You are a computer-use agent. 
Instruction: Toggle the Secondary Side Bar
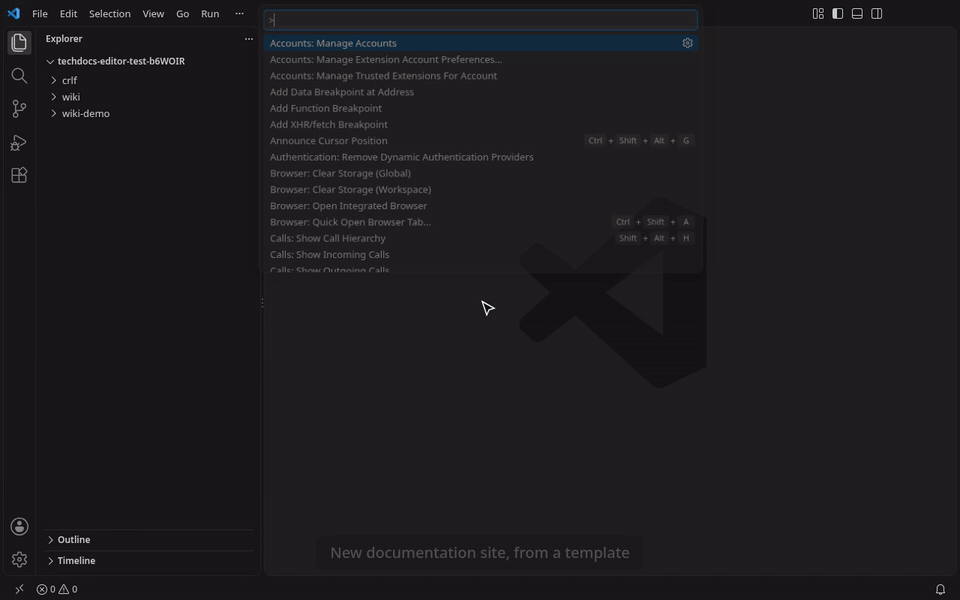tap(877, 13)
